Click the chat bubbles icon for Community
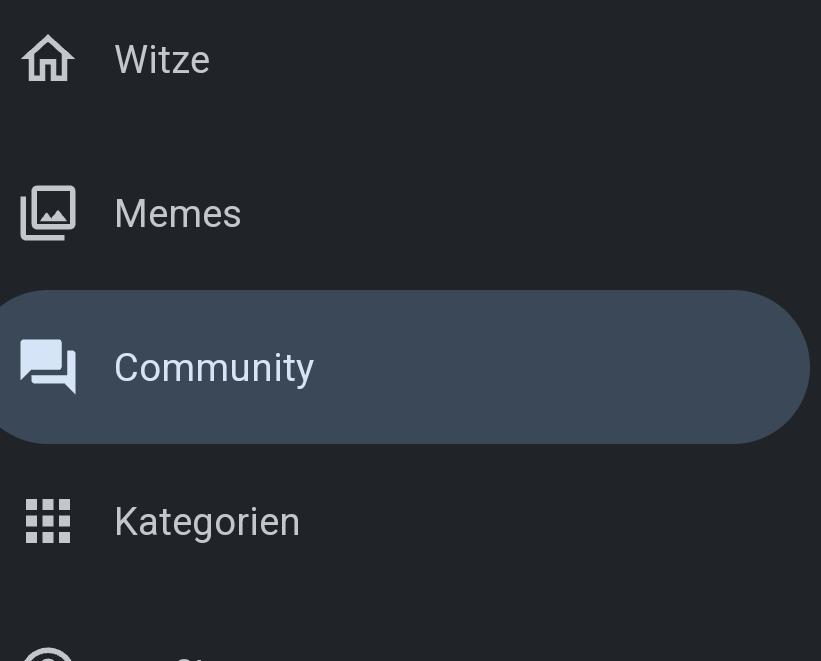Screen dimensions: 821x661 [x=48, y=367]
